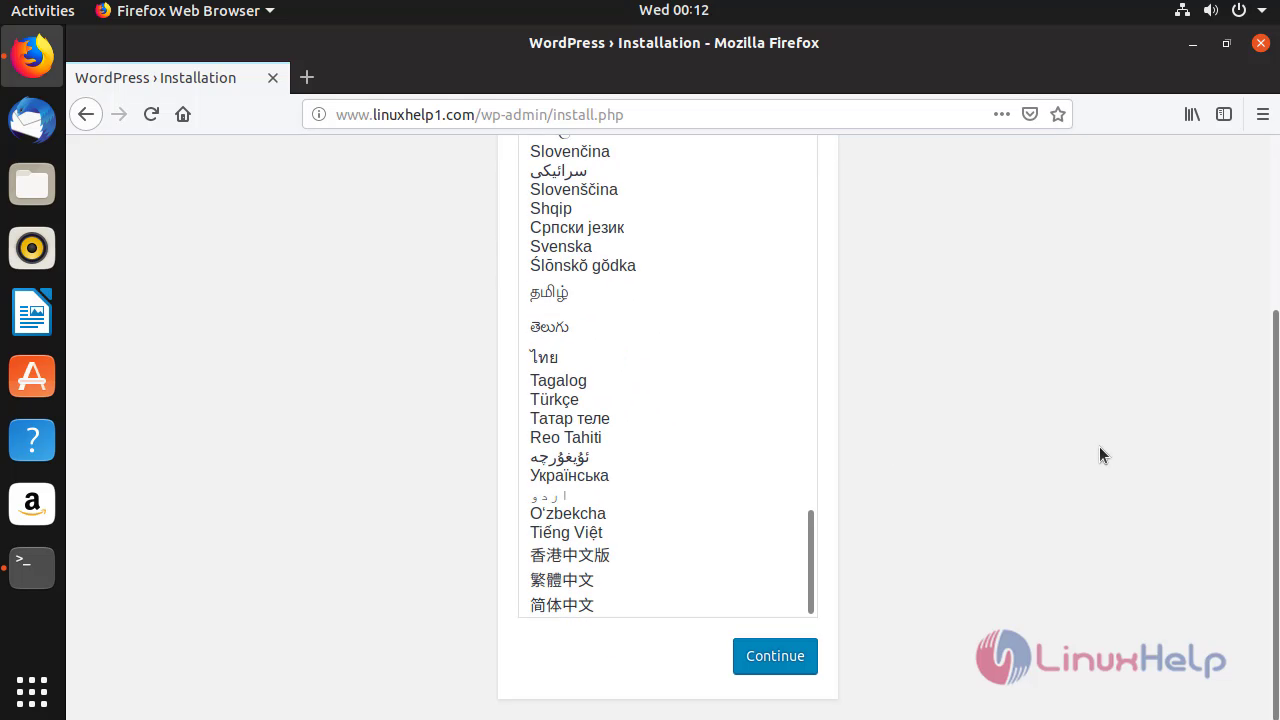Open the Help icon in dock
Screen dimensions: 1280x720
tap(32, 440)
